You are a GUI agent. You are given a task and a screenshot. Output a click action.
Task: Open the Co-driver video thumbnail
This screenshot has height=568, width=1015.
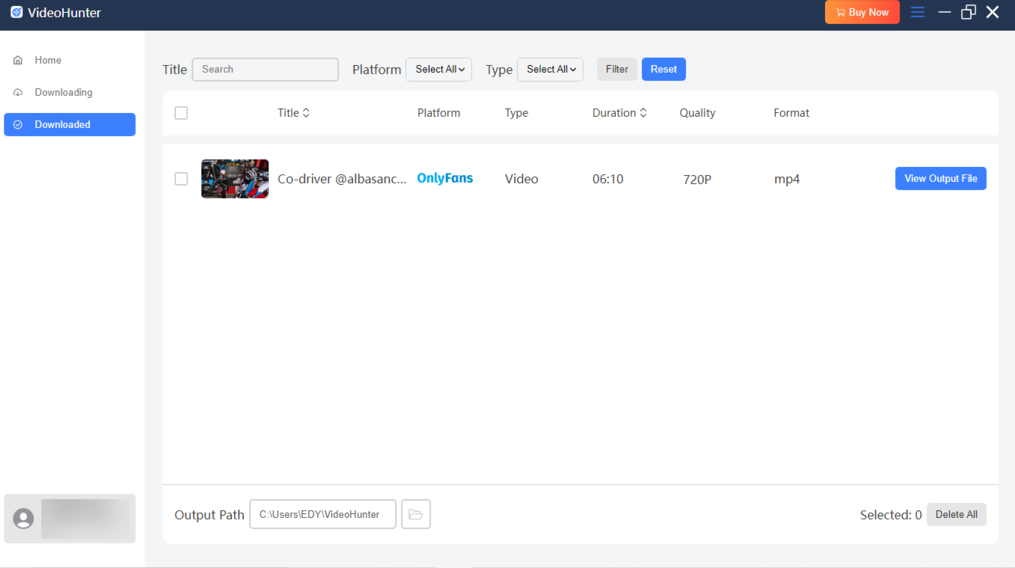[x=235, y=179]
